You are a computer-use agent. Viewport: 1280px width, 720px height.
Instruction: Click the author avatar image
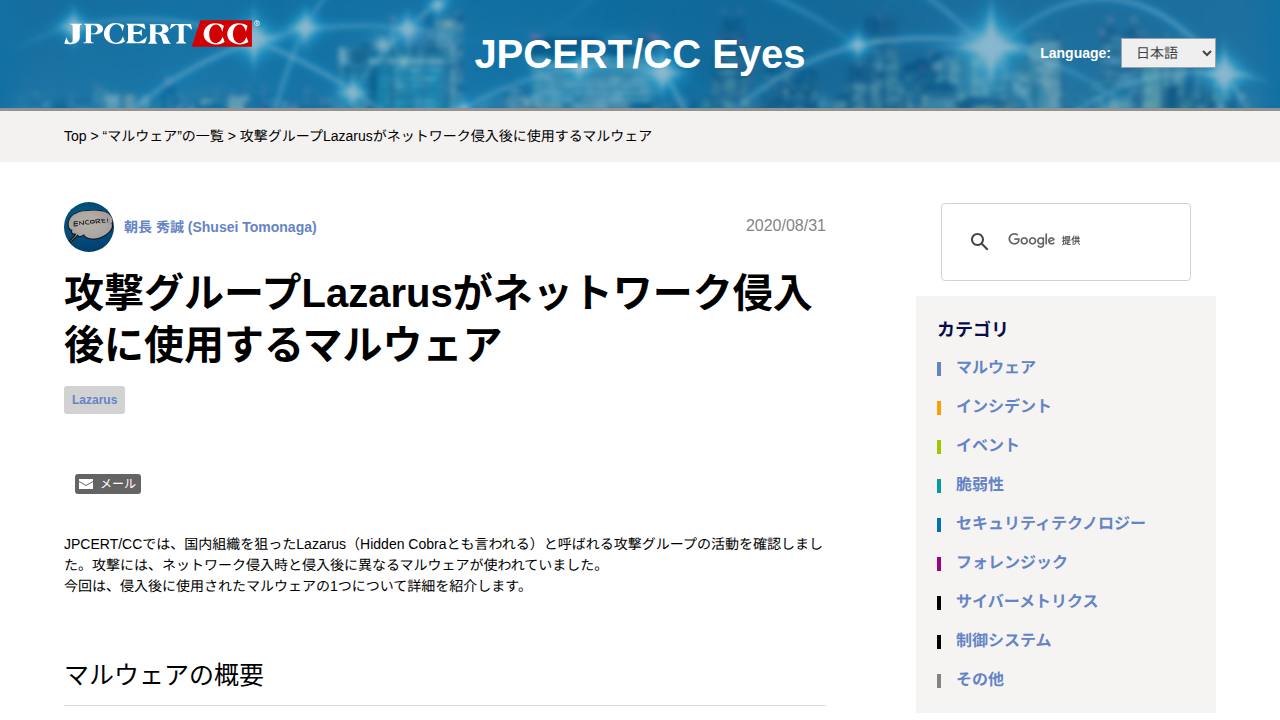coord(89,227)
